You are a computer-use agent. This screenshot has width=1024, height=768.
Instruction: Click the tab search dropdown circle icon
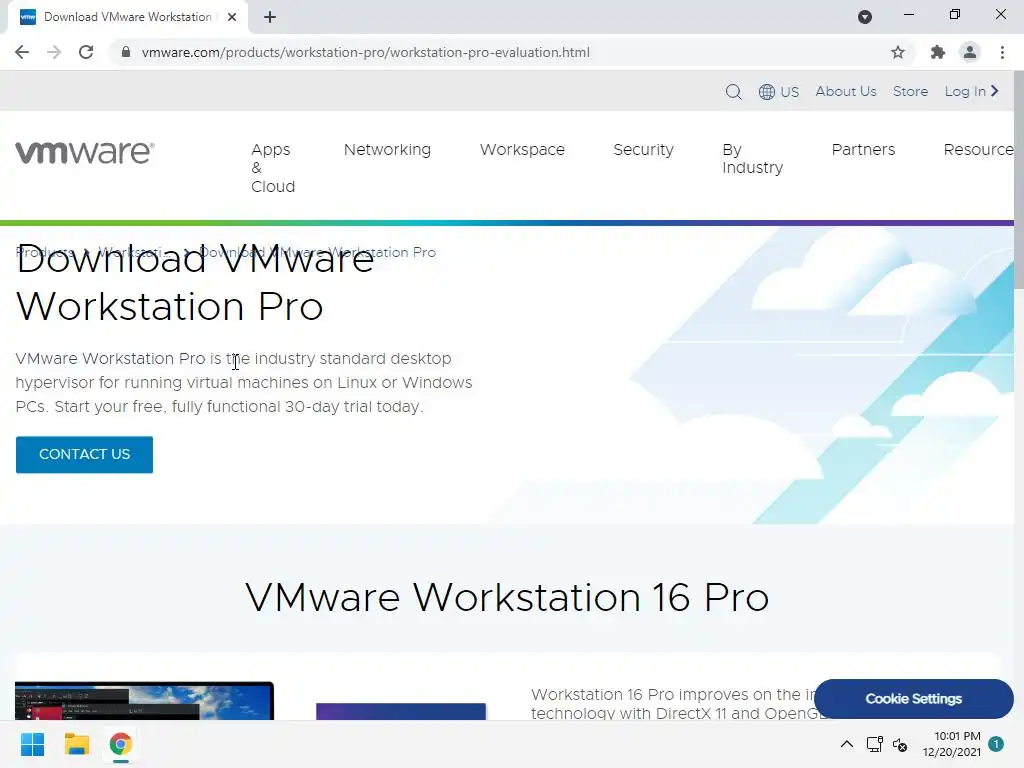click(x=865, y=17)
